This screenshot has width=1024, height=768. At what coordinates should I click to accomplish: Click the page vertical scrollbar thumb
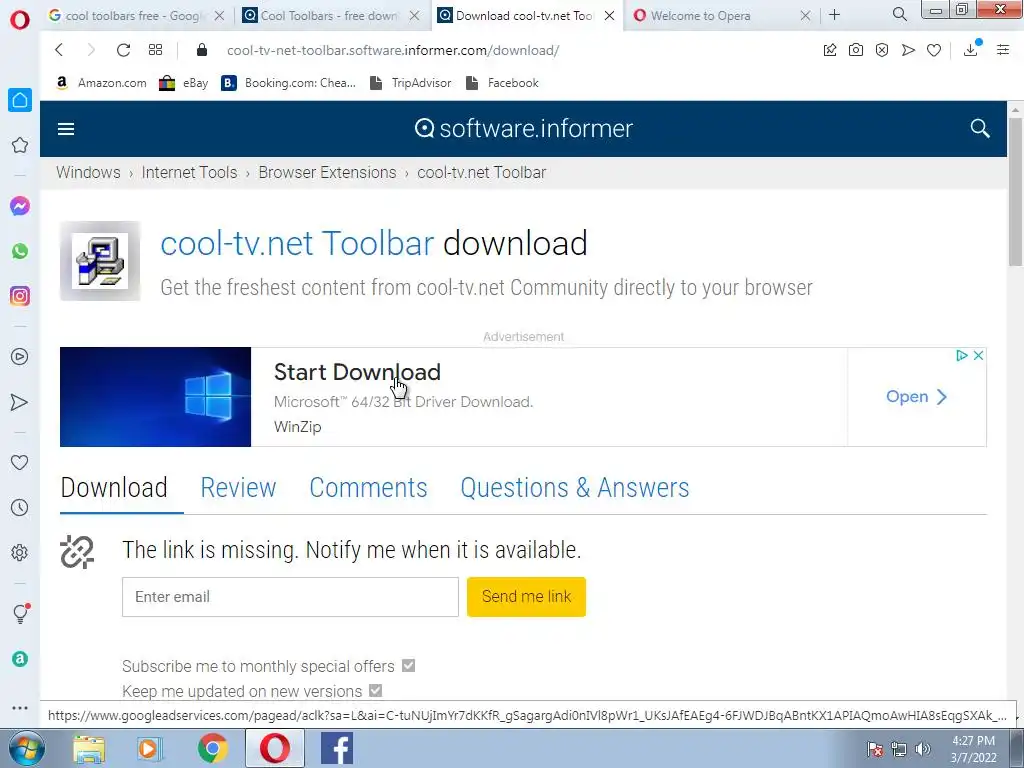[x=1015, y=193]
